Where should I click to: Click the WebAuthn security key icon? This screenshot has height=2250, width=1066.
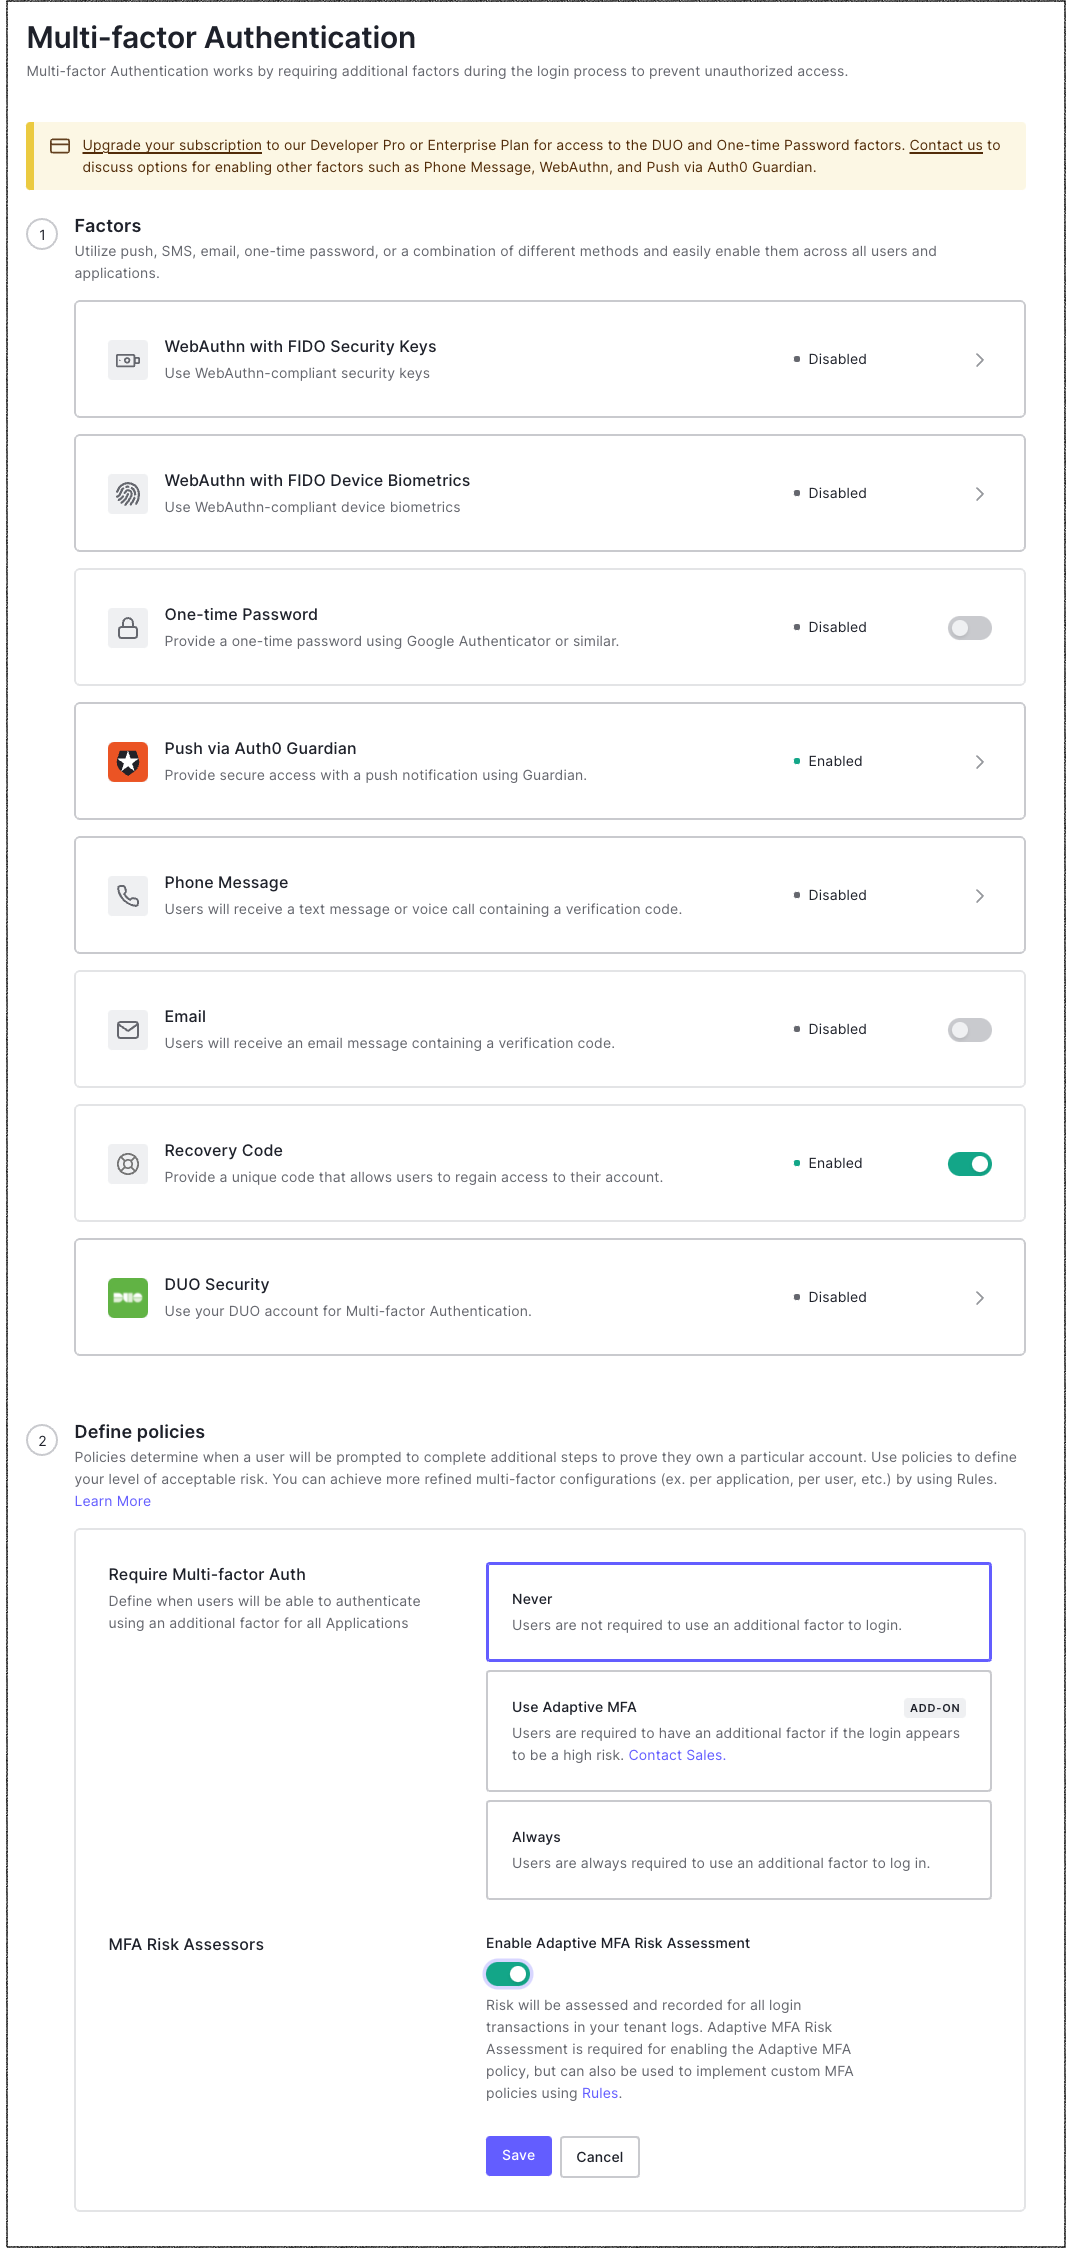(x=128, y=360)
